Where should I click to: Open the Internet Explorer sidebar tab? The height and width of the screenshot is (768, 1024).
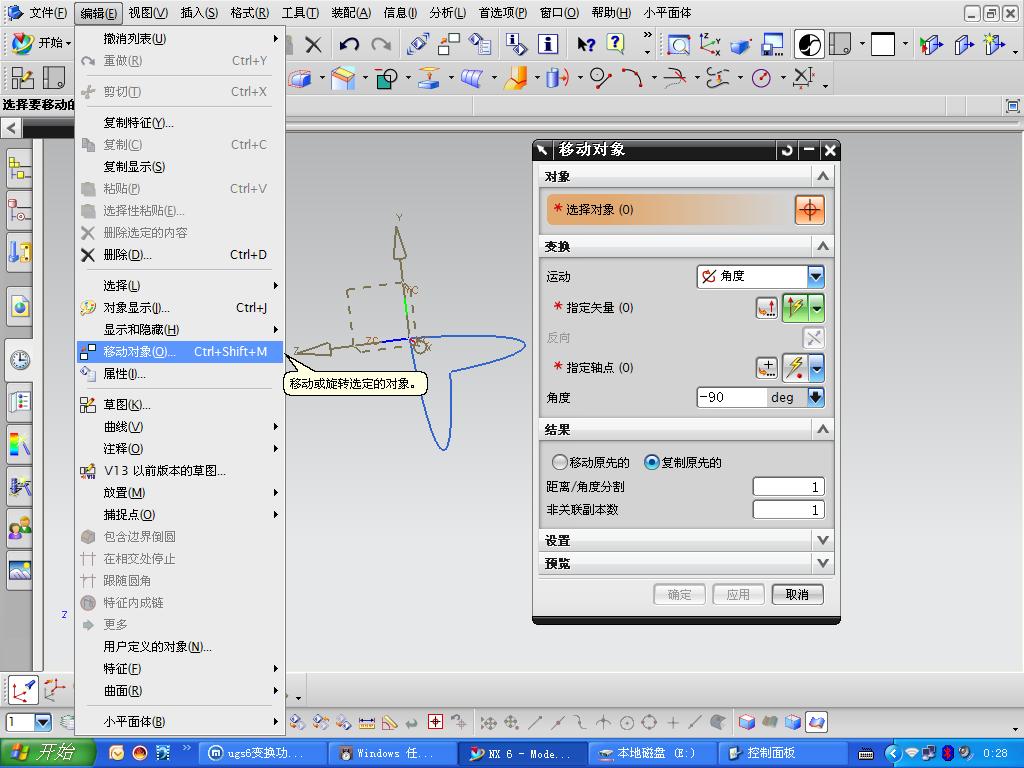tap(20, 306)
